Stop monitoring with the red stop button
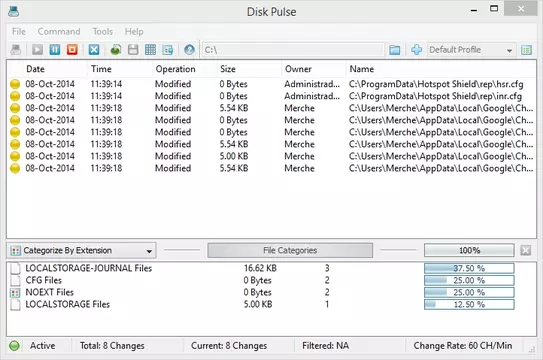543x360 pixels. click(x=72, y=50)
